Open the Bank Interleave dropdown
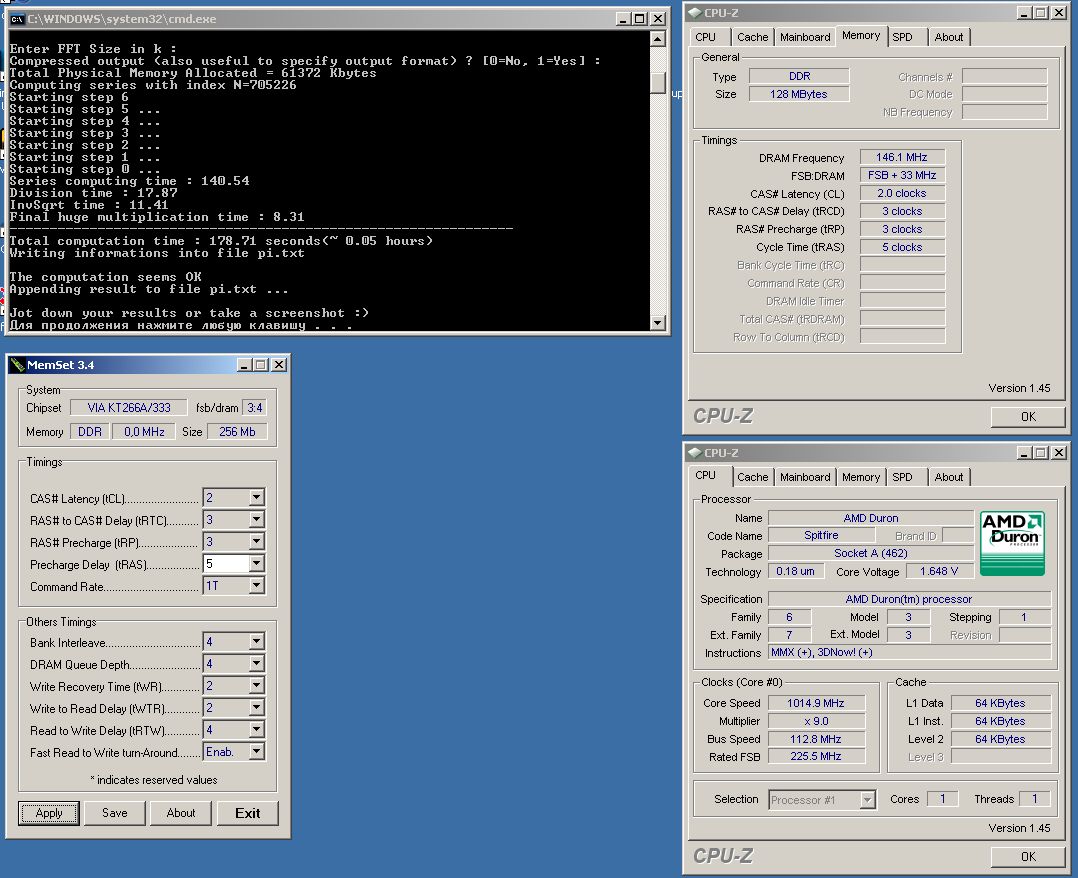1078x878 pixels. coord(256,641)
